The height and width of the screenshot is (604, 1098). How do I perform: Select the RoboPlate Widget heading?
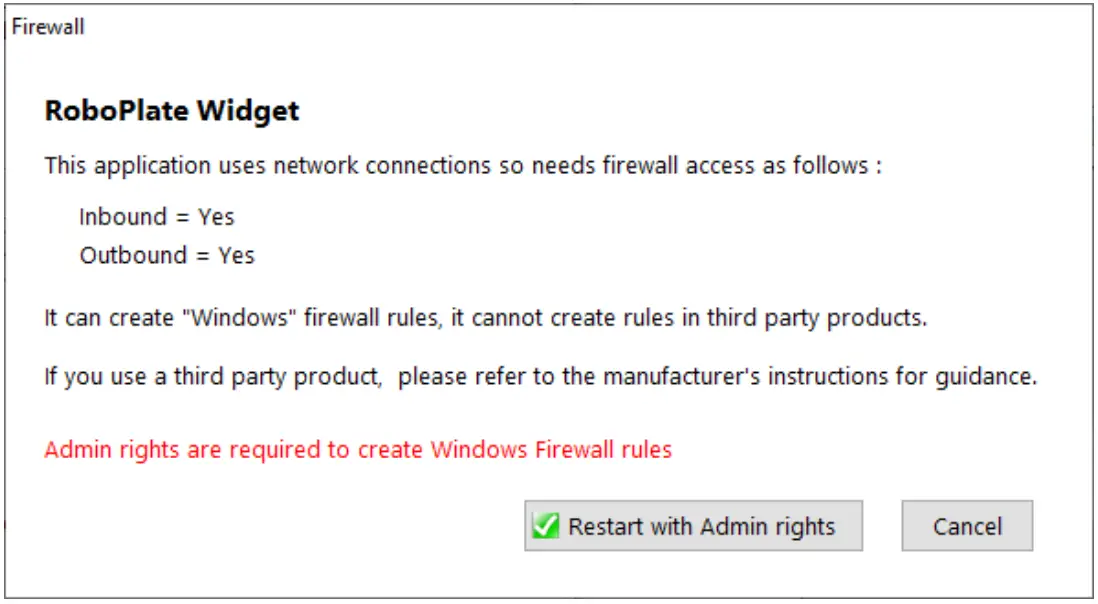[171, 110]
